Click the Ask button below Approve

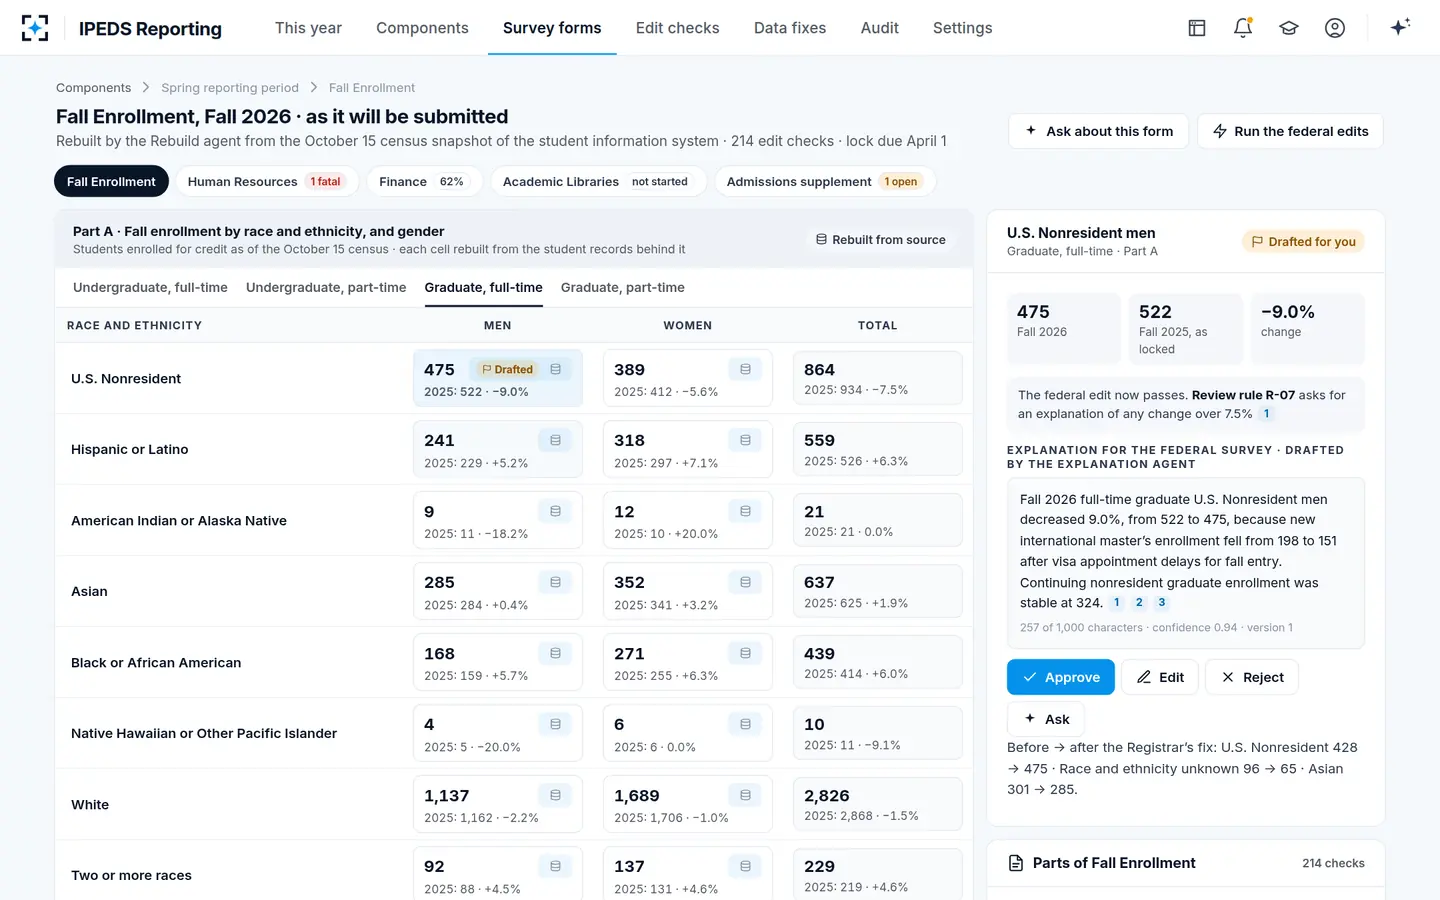[x=1045, y=719]
